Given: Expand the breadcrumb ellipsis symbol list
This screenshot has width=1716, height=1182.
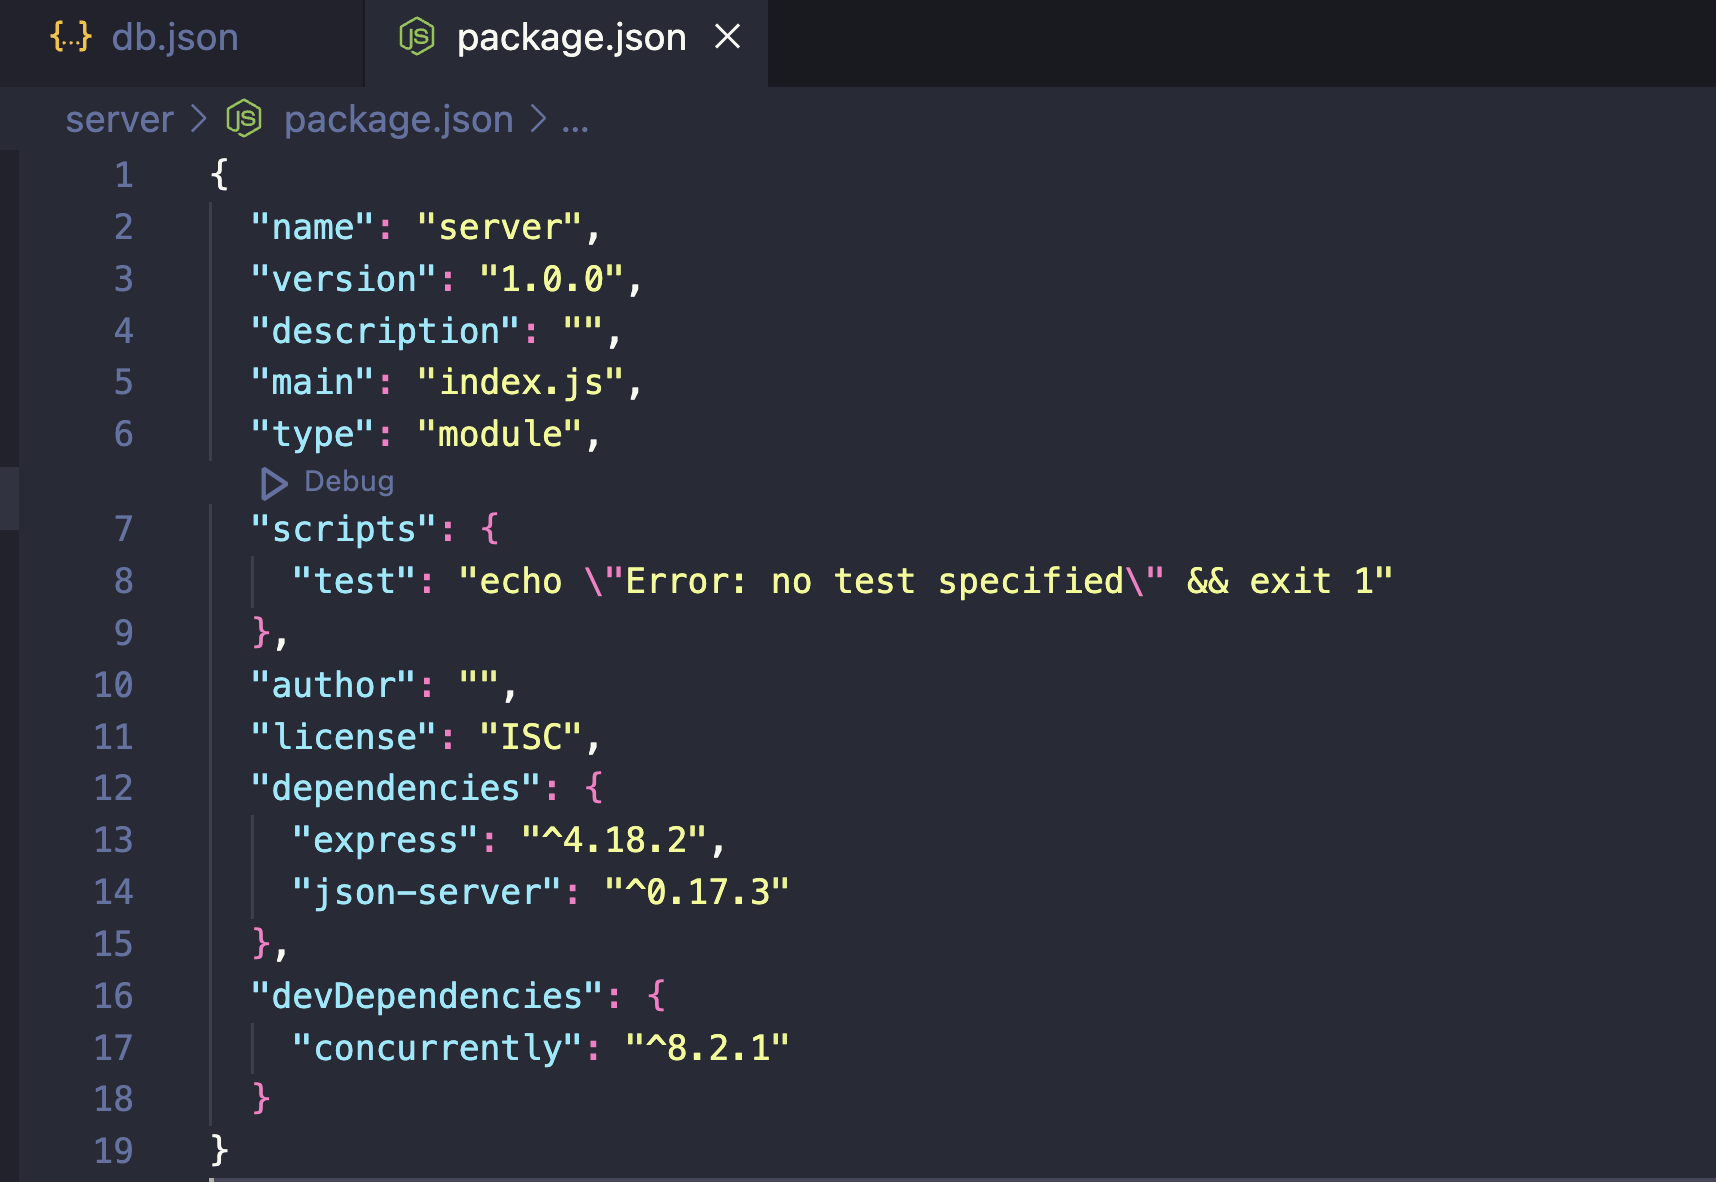Looking at the screenshot, I should click(x=575, y=121).
